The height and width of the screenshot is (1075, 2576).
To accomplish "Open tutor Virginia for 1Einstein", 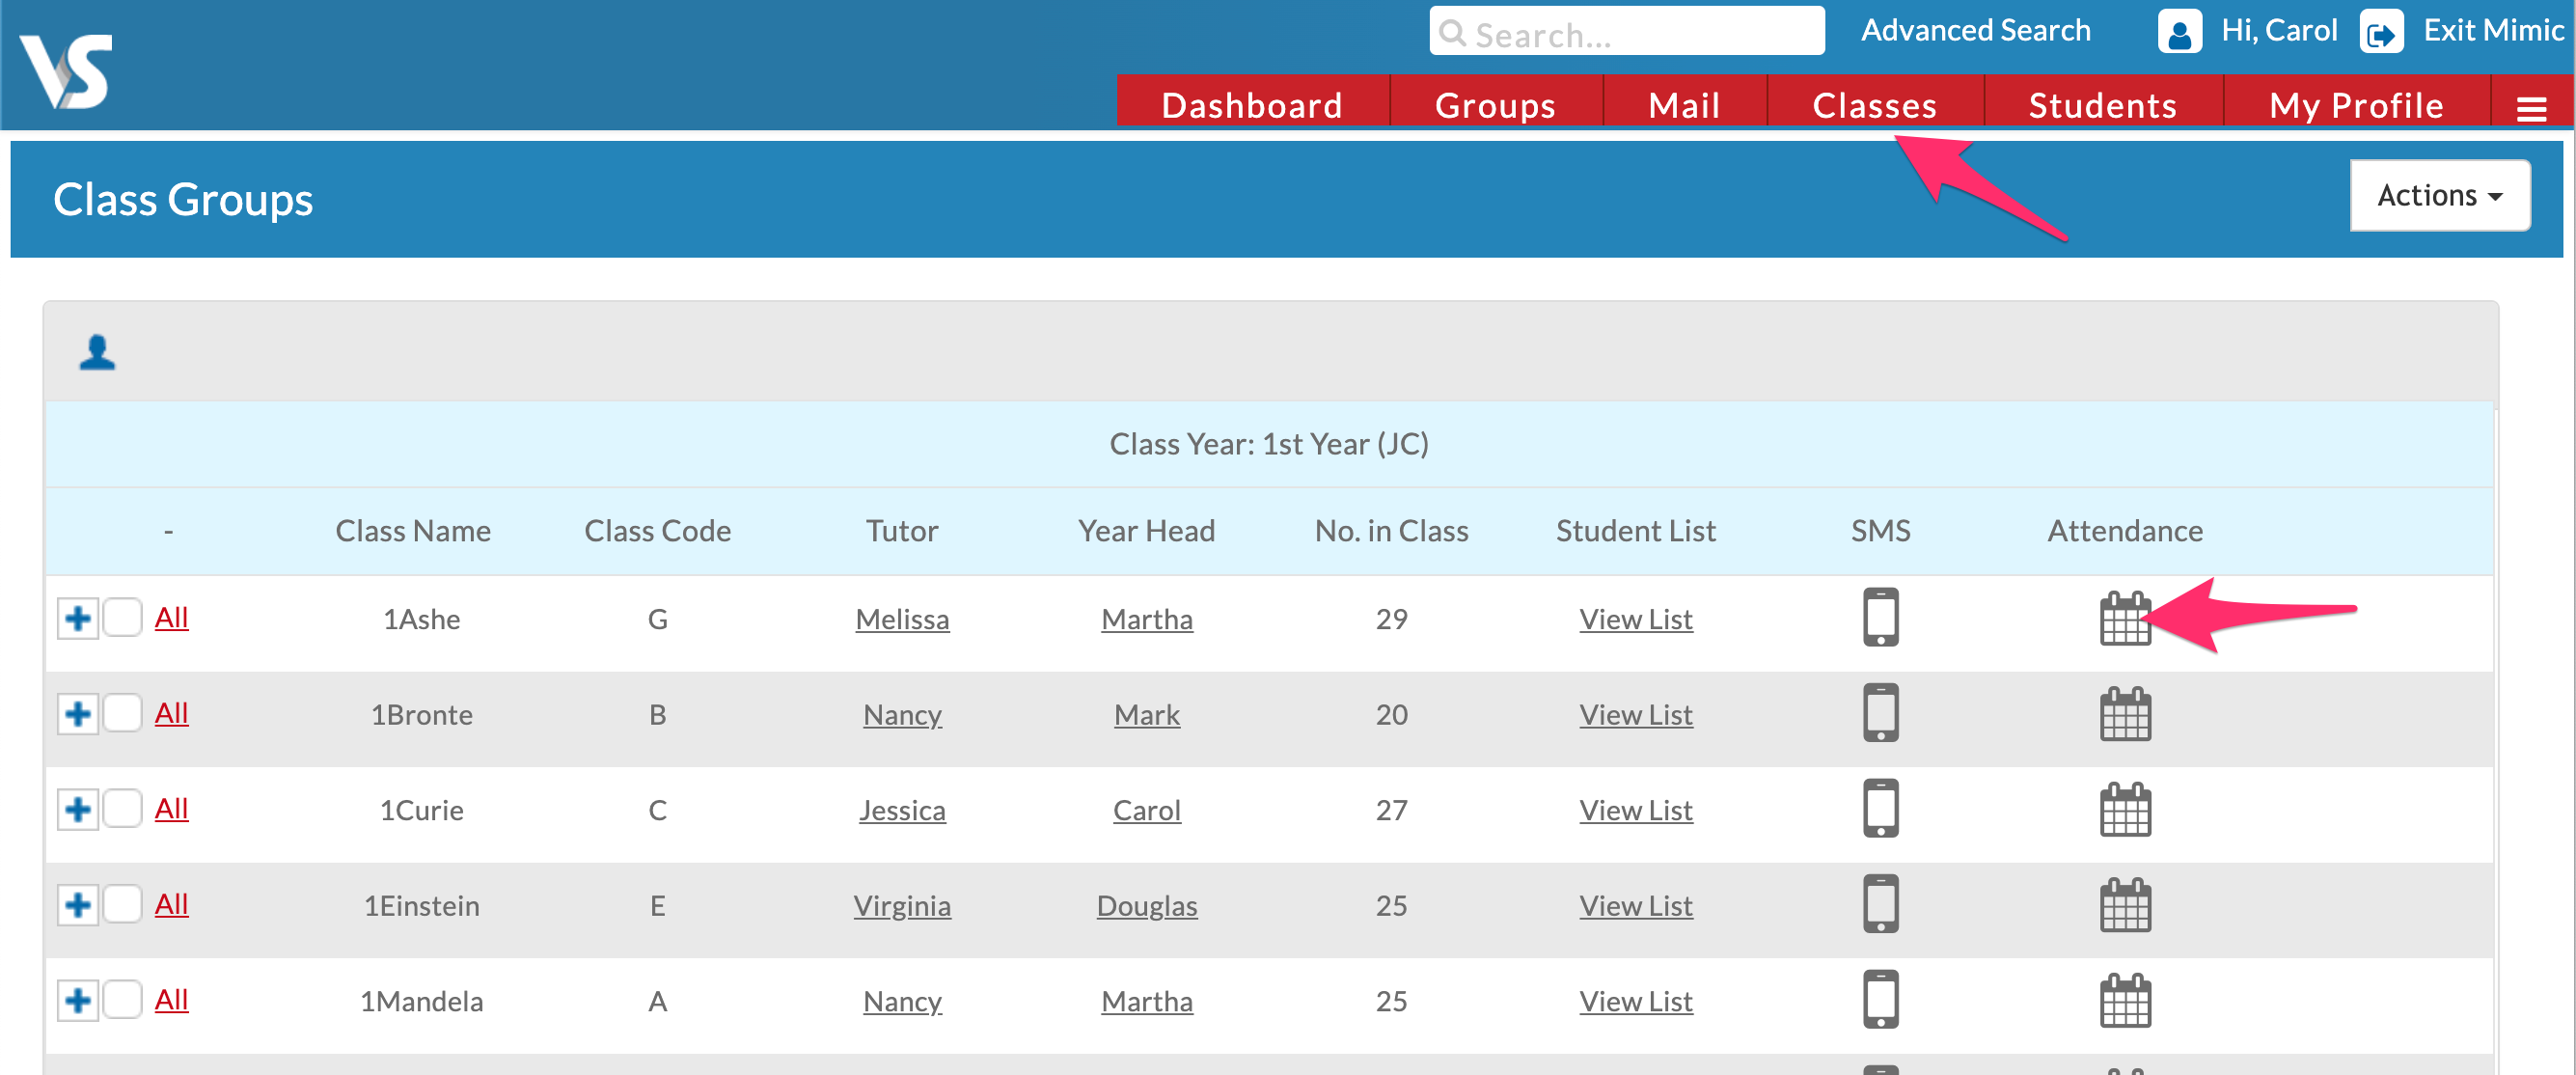I will (x=902, y=906).
